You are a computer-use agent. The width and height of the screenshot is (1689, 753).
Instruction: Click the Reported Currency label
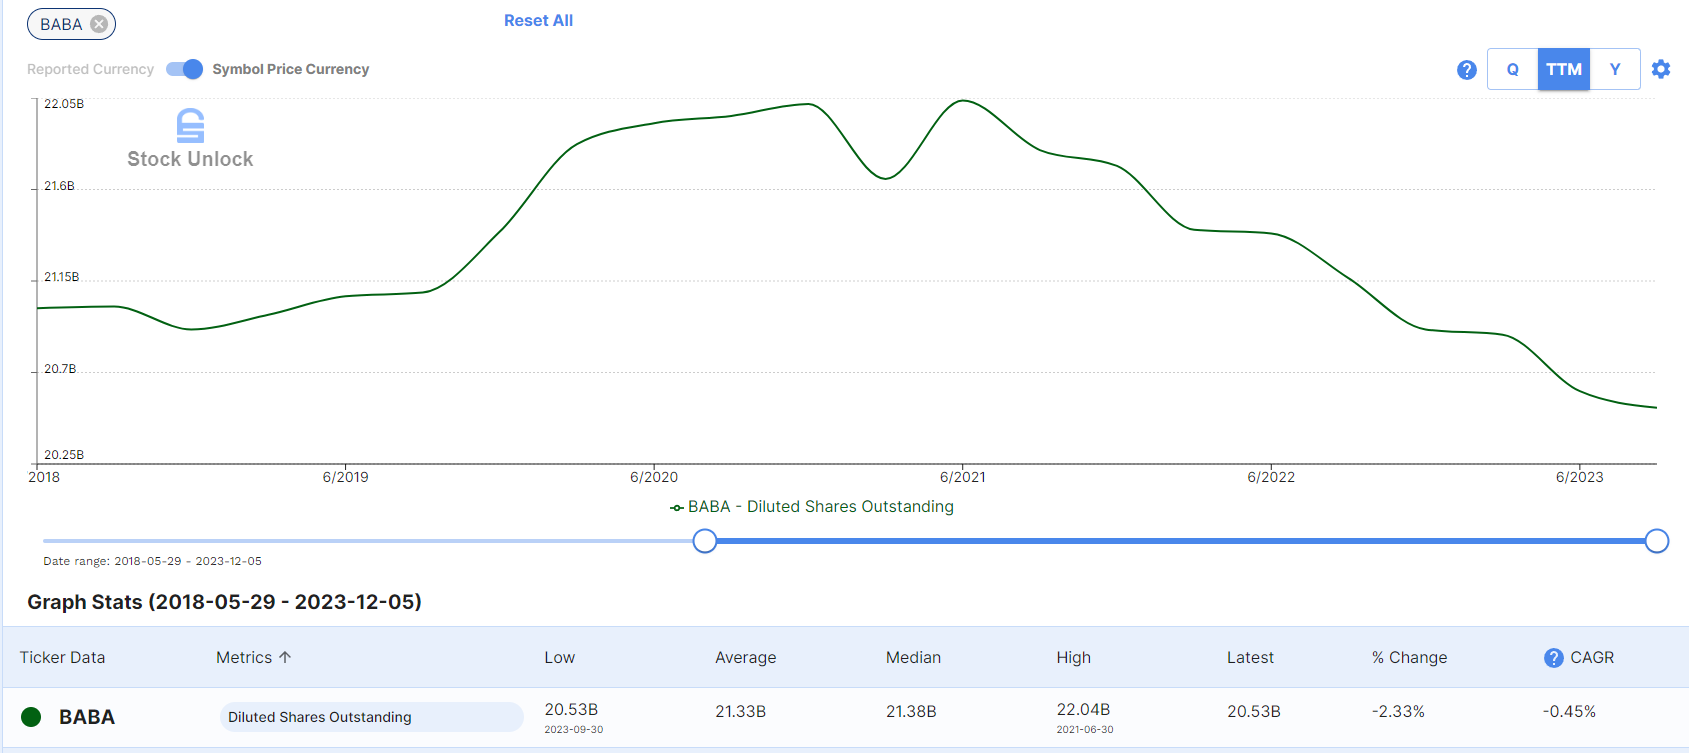(90, 69)
